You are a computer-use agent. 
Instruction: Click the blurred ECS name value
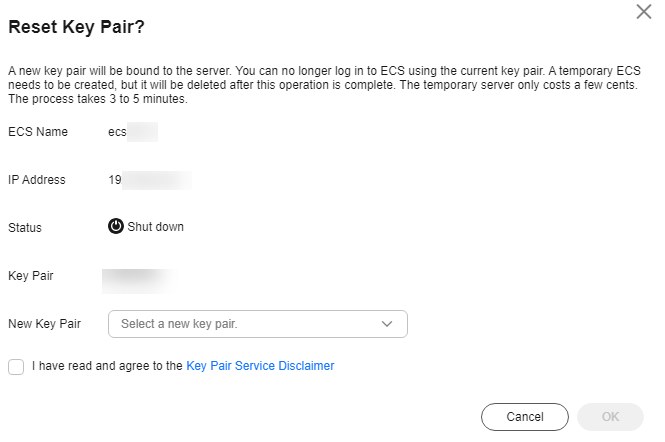coord(133,132)
